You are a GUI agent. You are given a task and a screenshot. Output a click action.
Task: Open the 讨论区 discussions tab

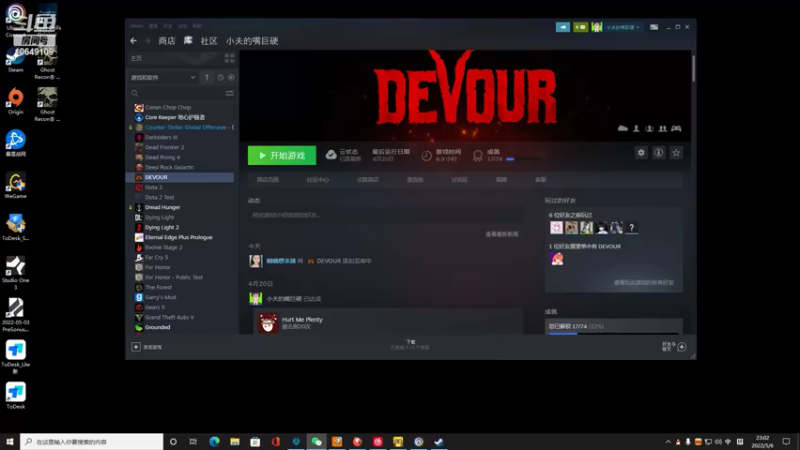tap(459, 180)
